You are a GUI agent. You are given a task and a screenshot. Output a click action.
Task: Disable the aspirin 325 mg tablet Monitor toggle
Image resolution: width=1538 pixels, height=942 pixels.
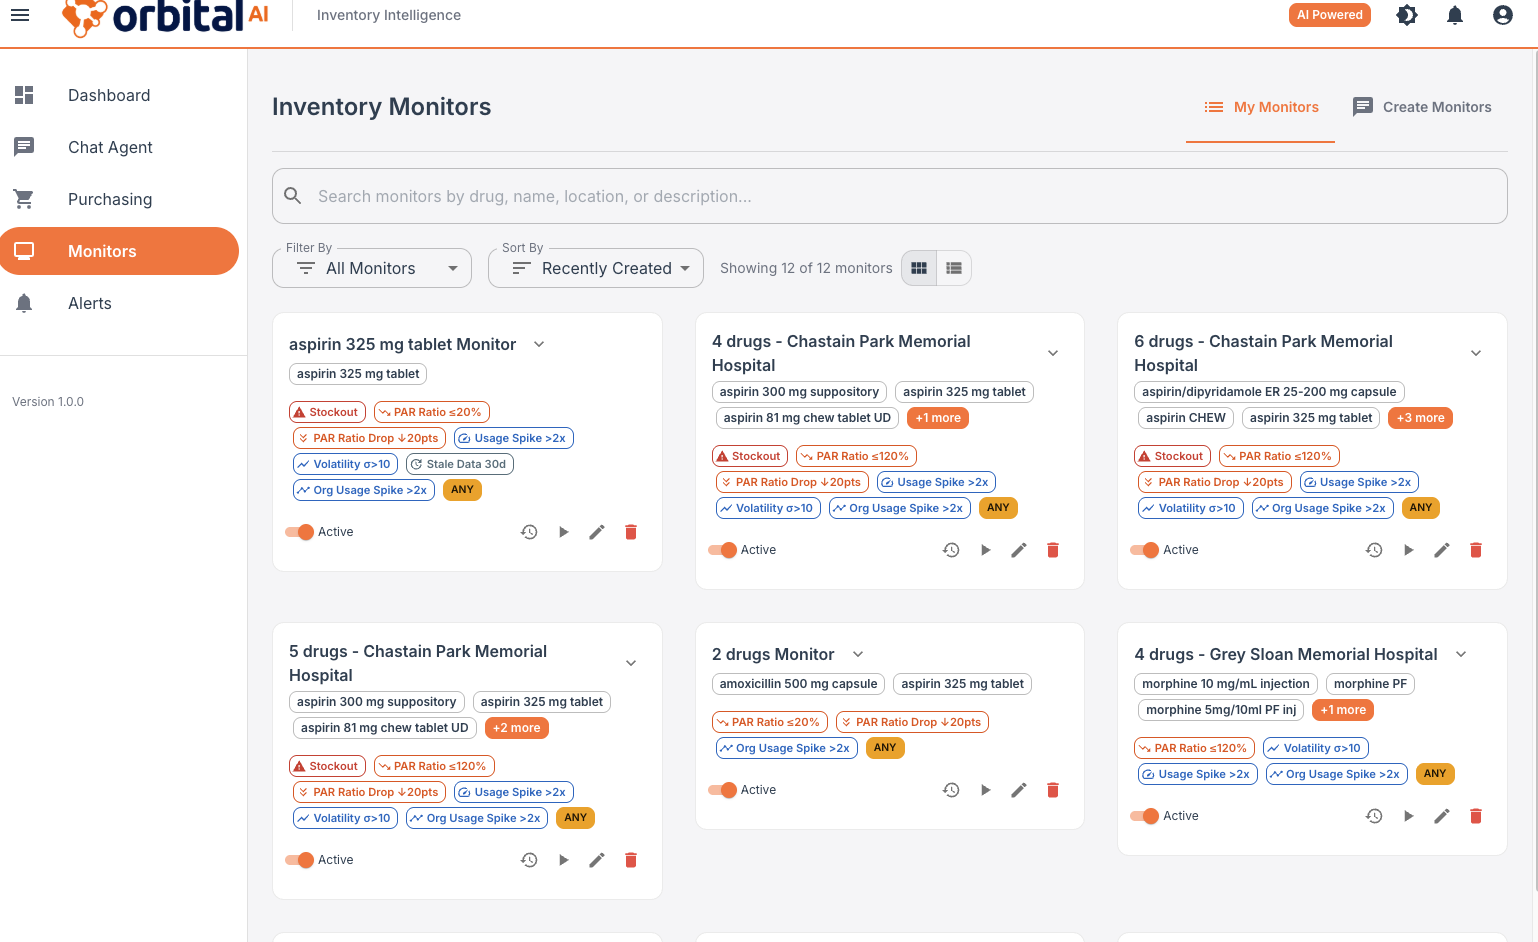click(300, 532)
